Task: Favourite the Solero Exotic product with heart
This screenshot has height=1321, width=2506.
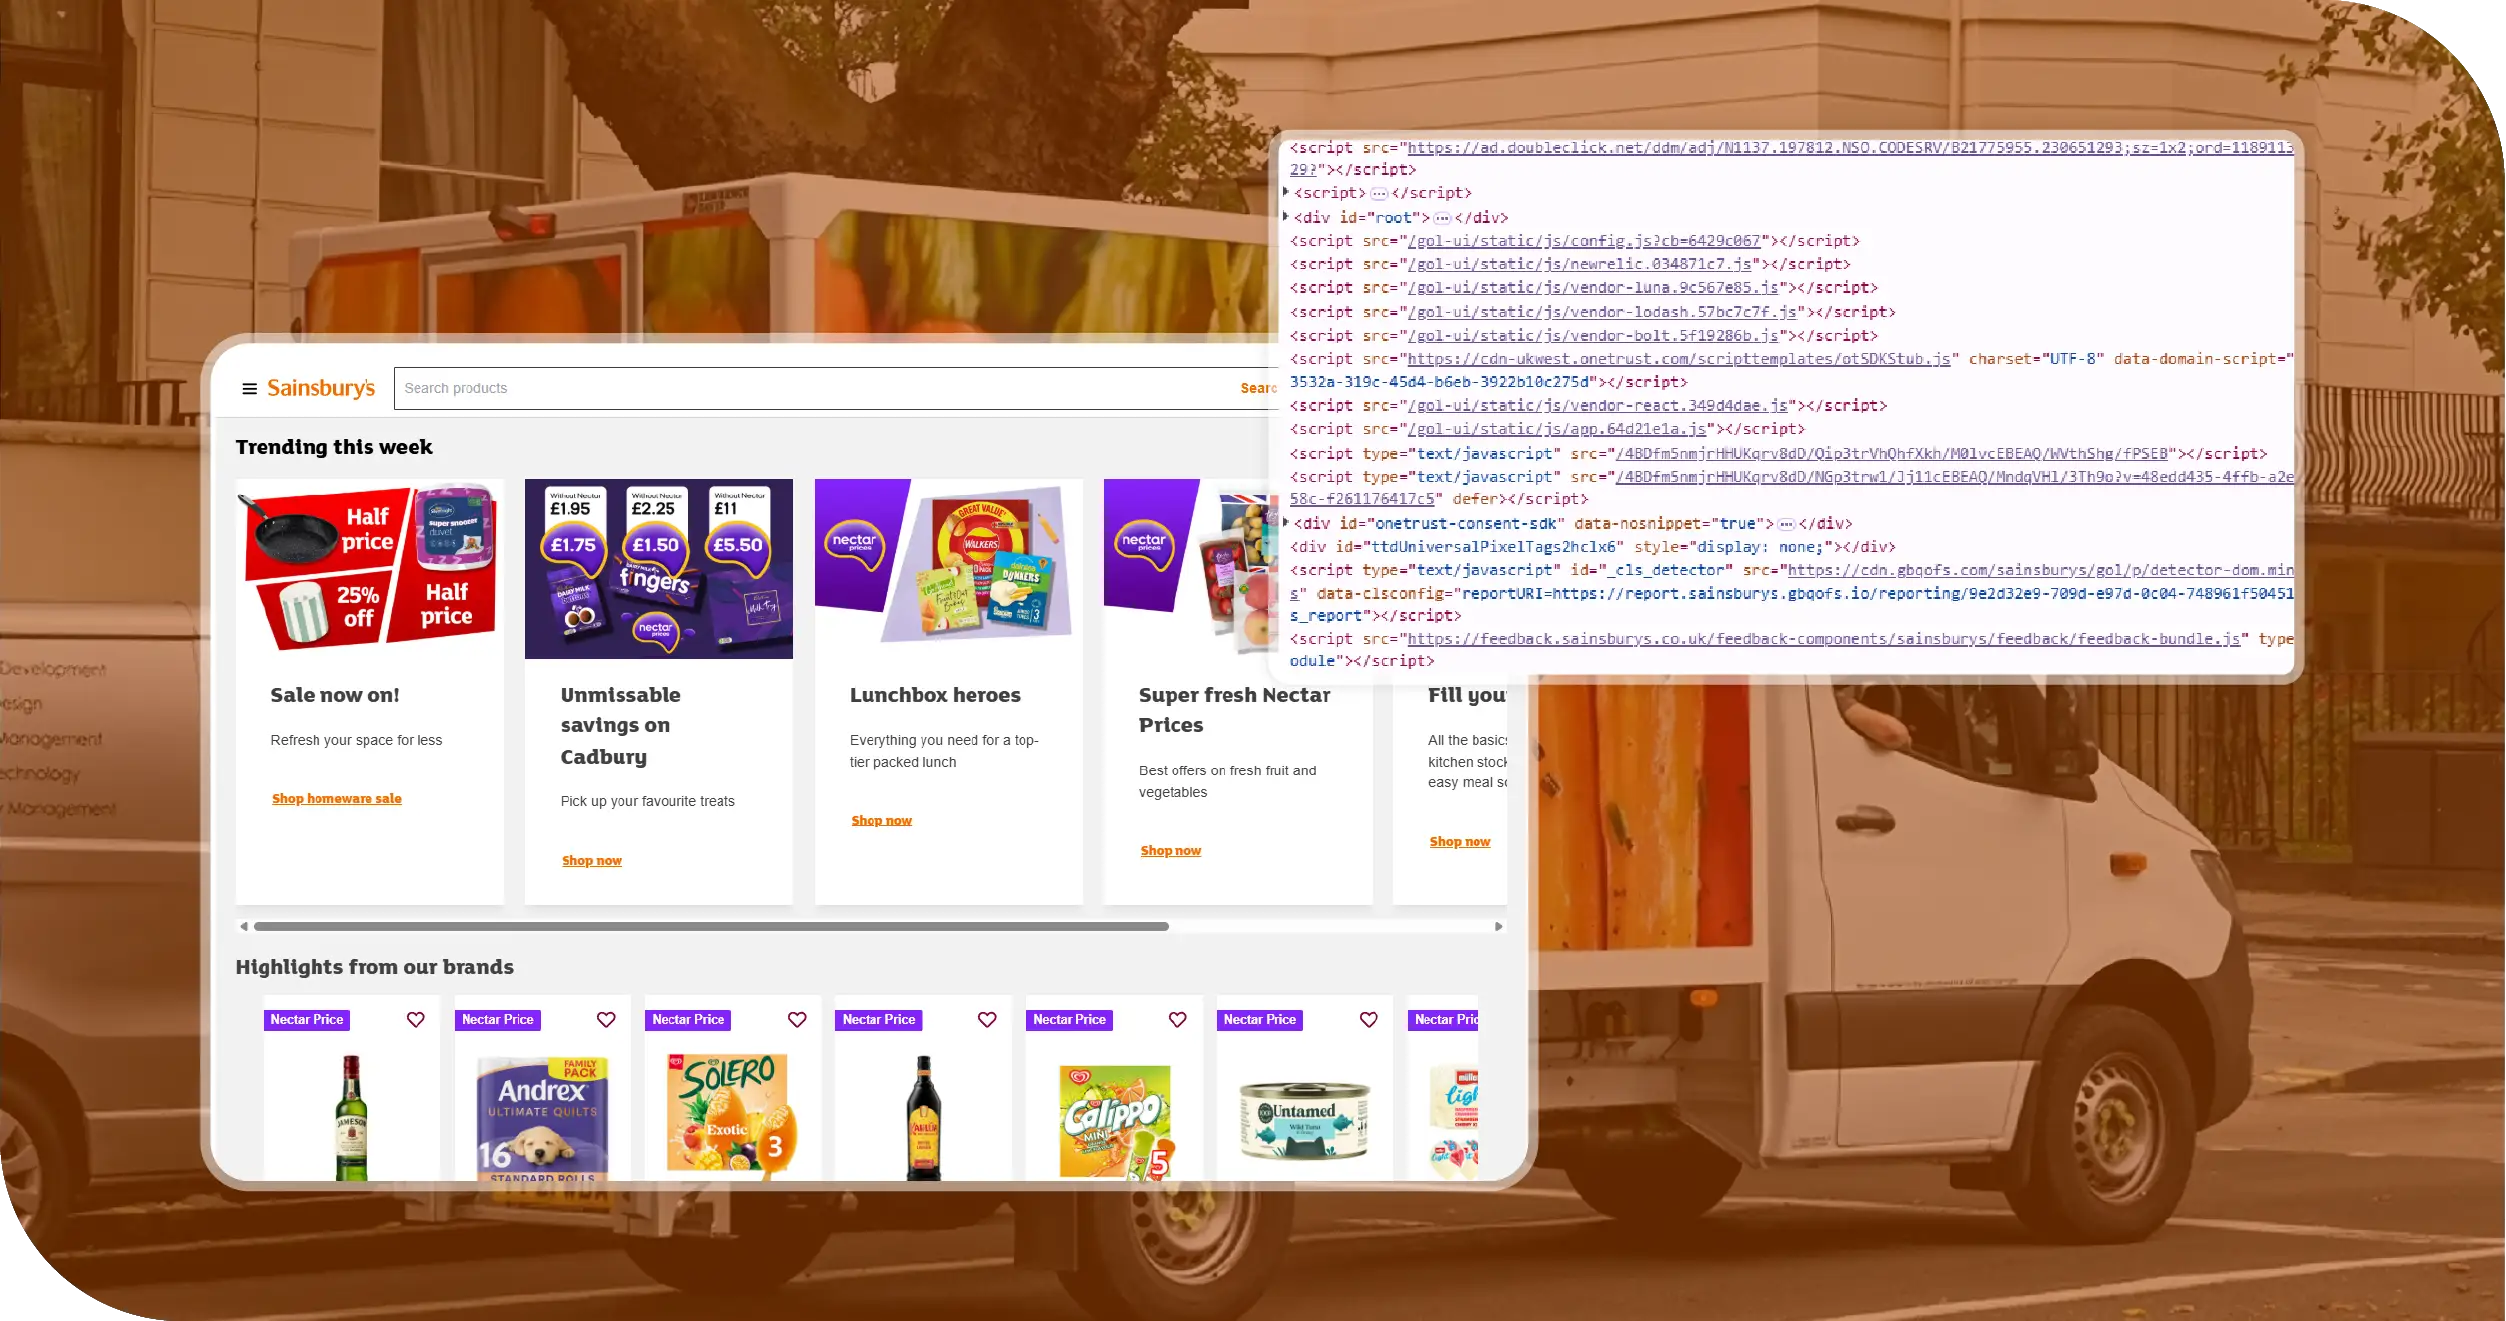Action: click(797, 1019)
